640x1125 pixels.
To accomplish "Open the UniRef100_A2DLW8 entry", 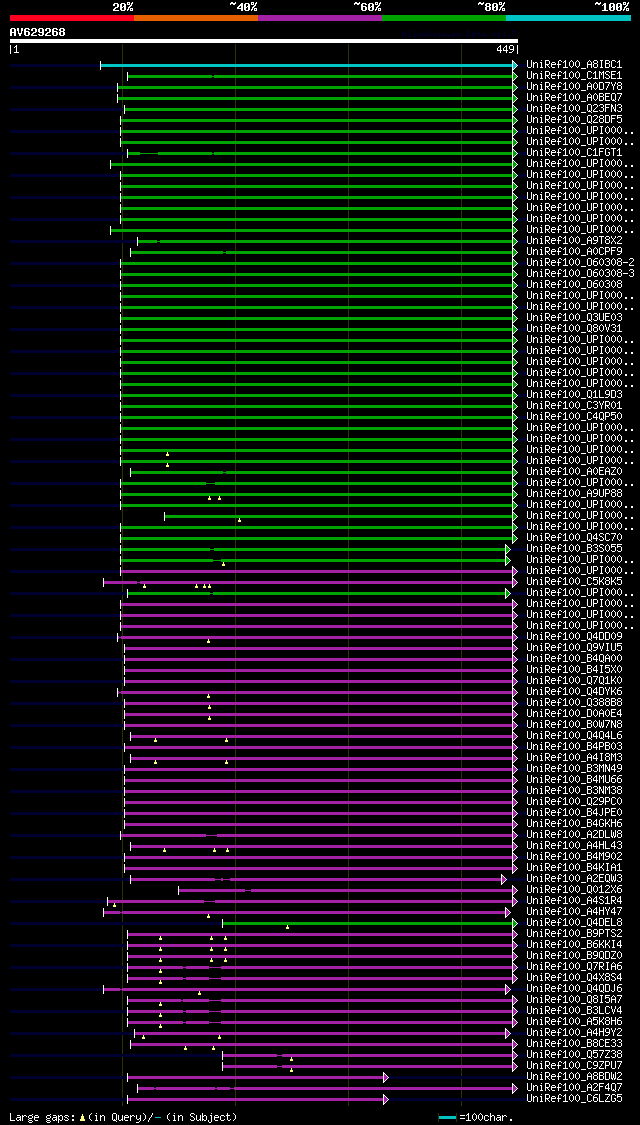I will pyautogui.click(x=574, y=834).
